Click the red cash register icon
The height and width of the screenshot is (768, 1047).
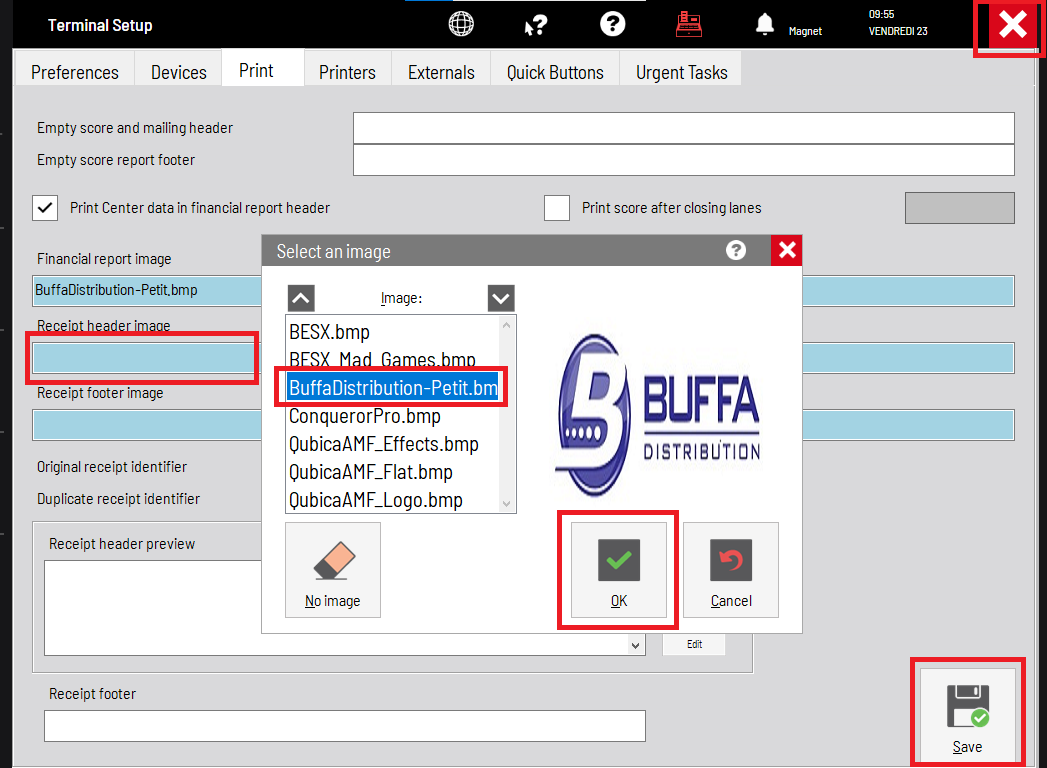[x=688, y=24]
